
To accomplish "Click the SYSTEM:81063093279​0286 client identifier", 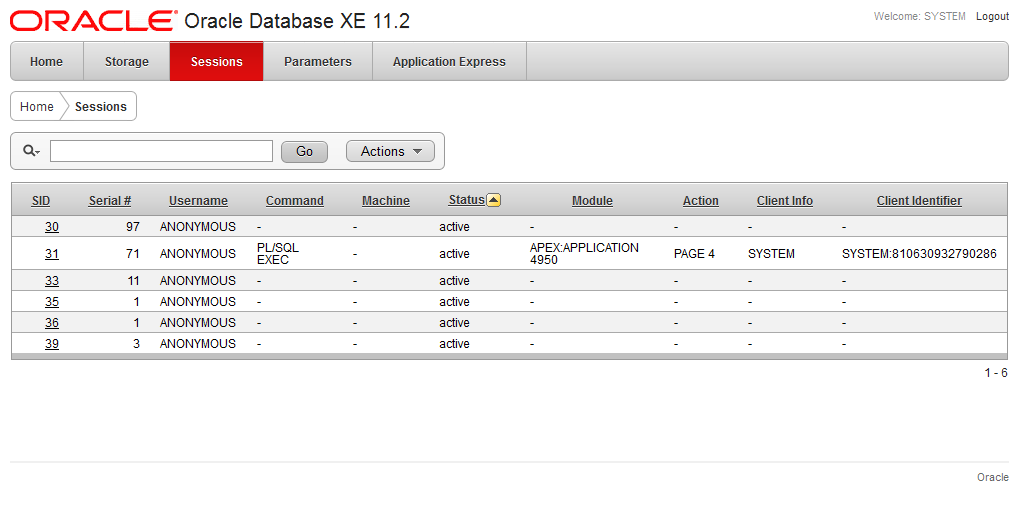I will tap(919, 253).
